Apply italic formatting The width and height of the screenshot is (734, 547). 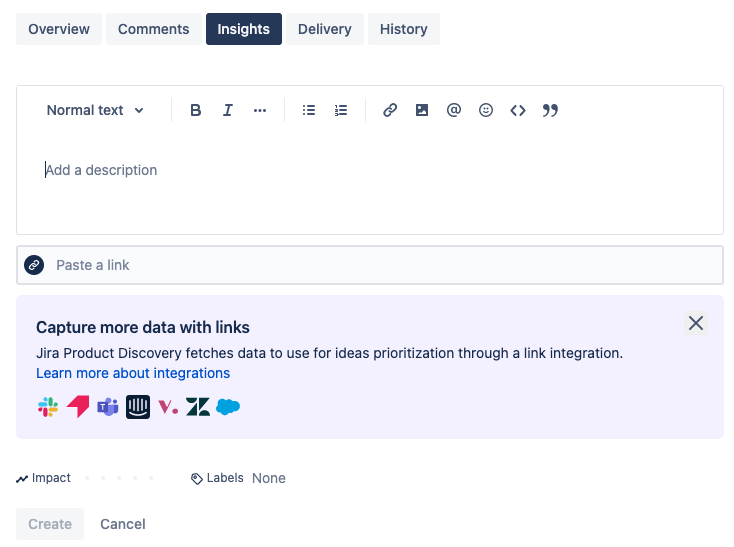tap(228, 110)
